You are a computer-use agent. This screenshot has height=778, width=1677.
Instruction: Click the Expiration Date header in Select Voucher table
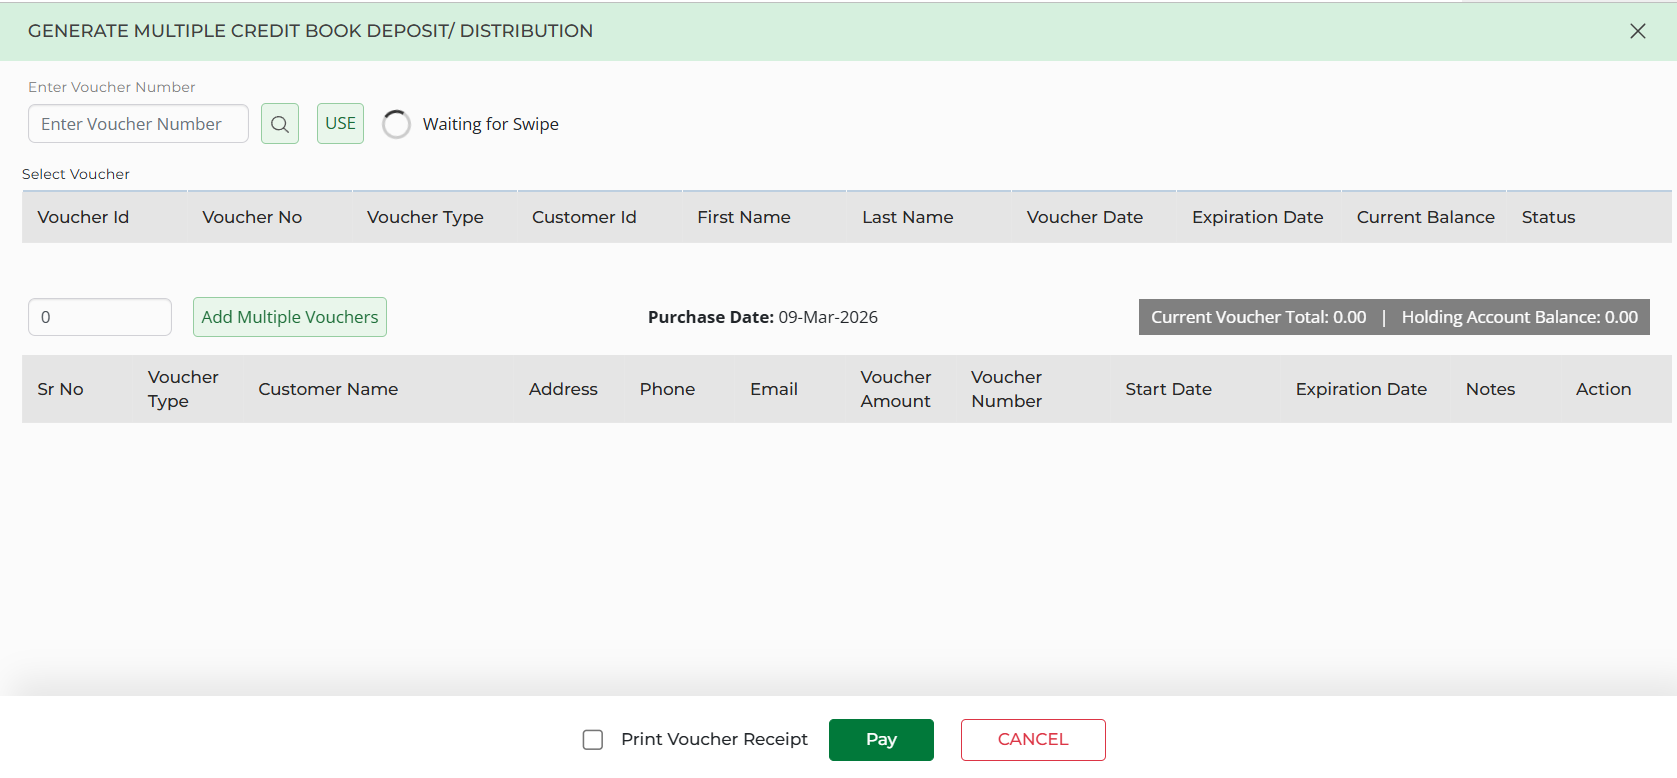click(1257, 217)
